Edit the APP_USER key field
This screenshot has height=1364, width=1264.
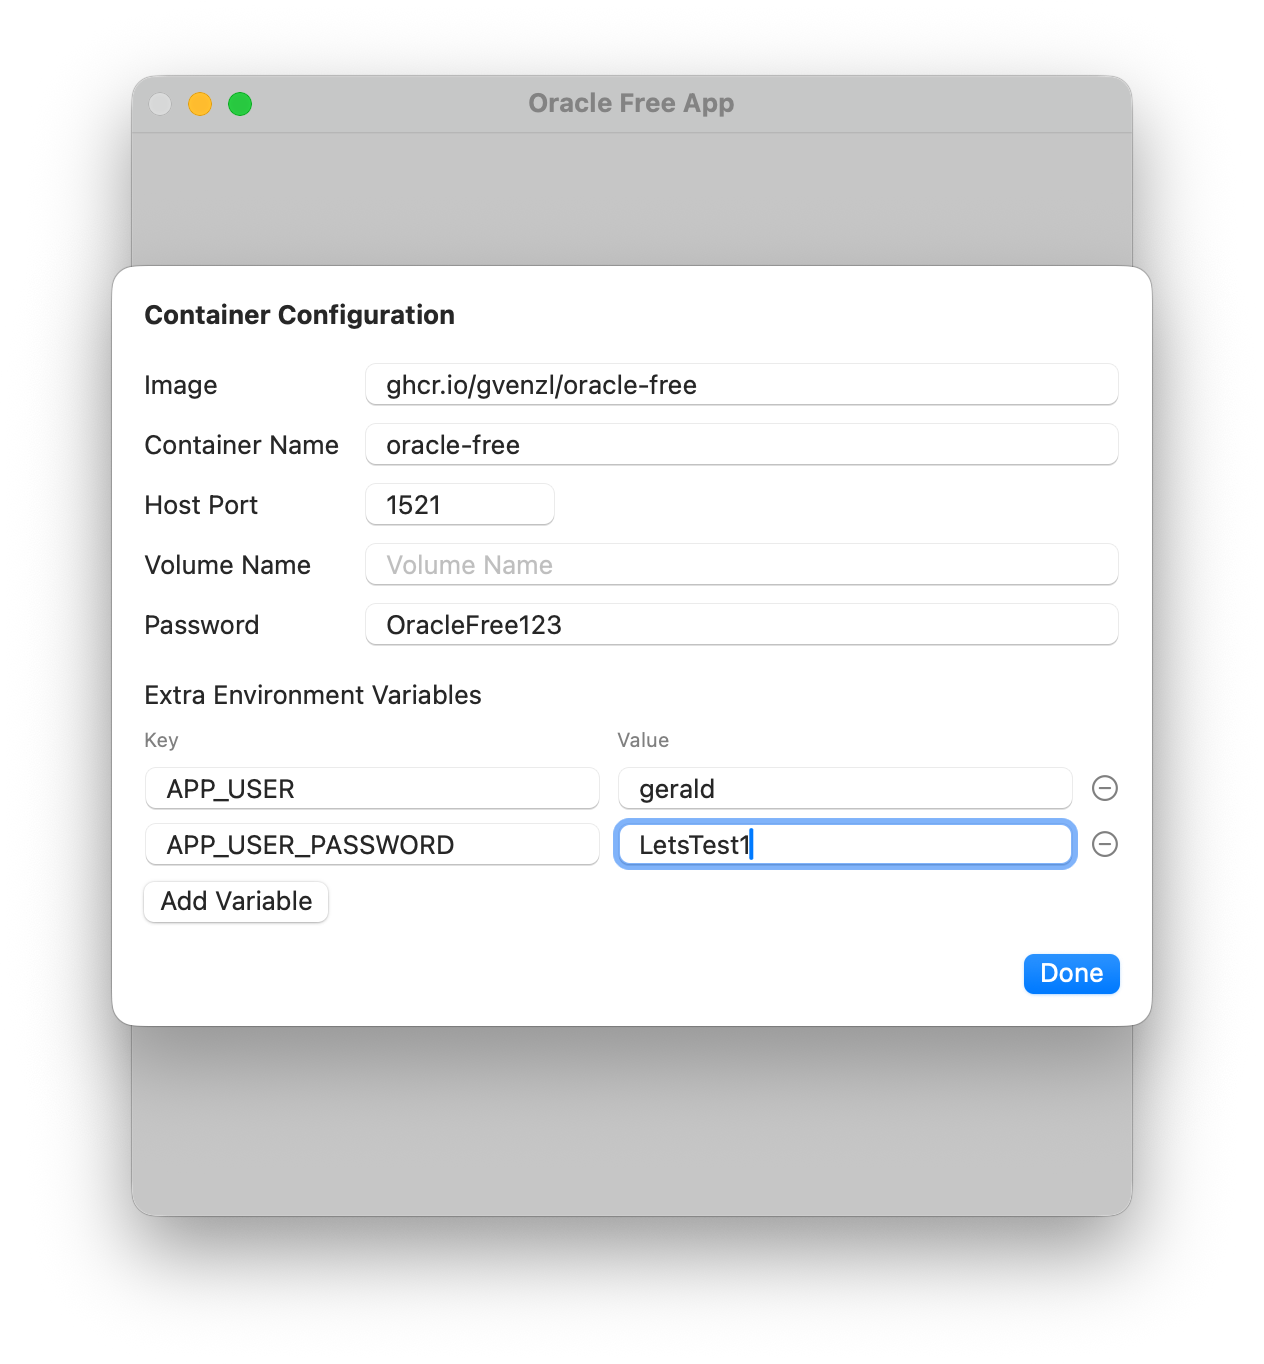tap(372, 789)
